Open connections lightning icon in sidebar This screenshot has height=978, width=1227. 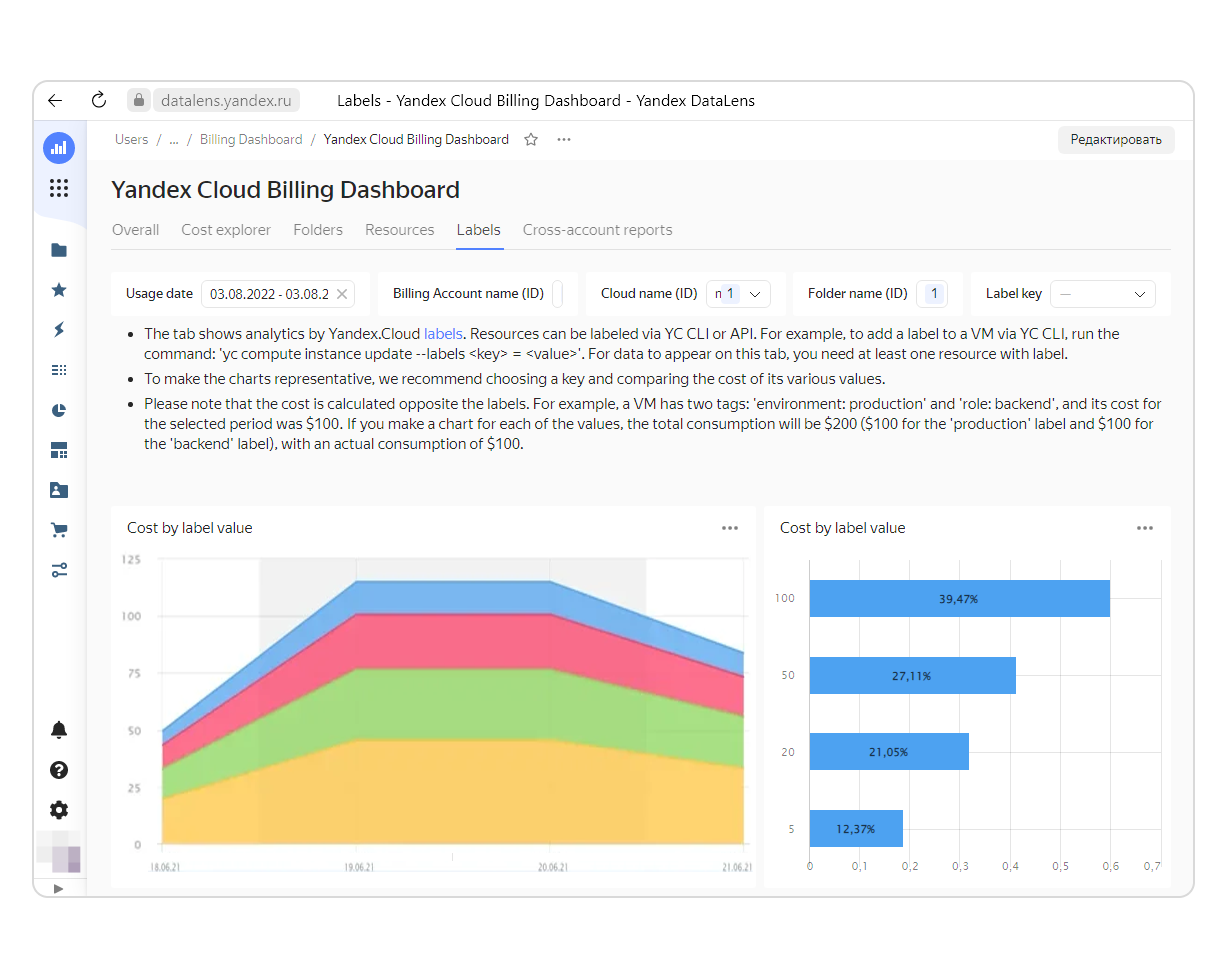coord(59,330)
